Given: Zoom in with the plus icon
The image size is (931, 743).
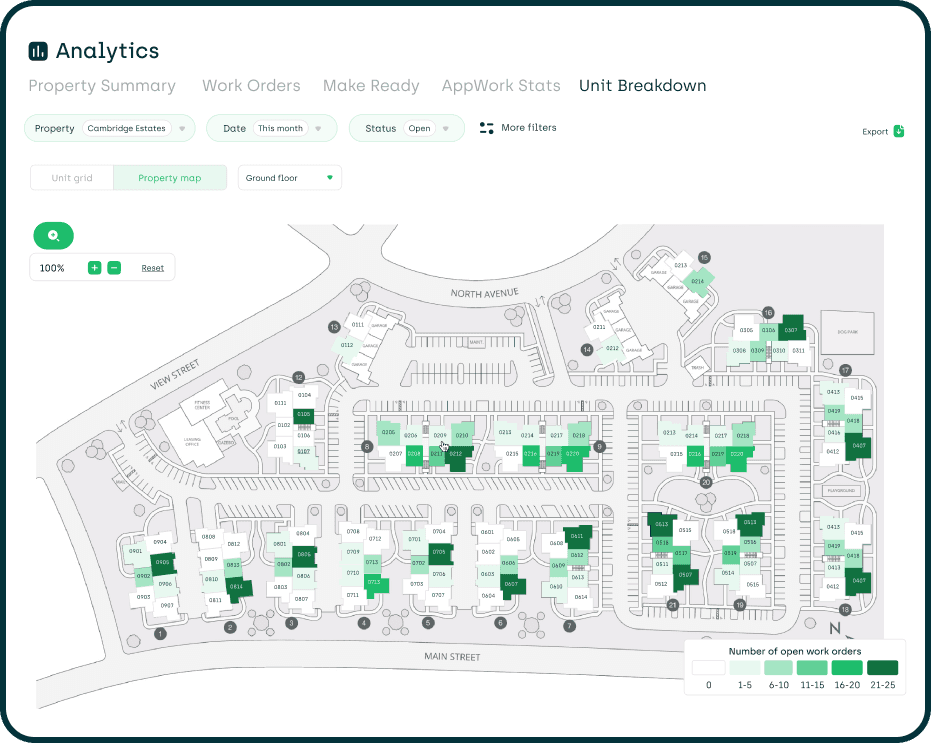Looking at the screenshot, I should (94, 268).
